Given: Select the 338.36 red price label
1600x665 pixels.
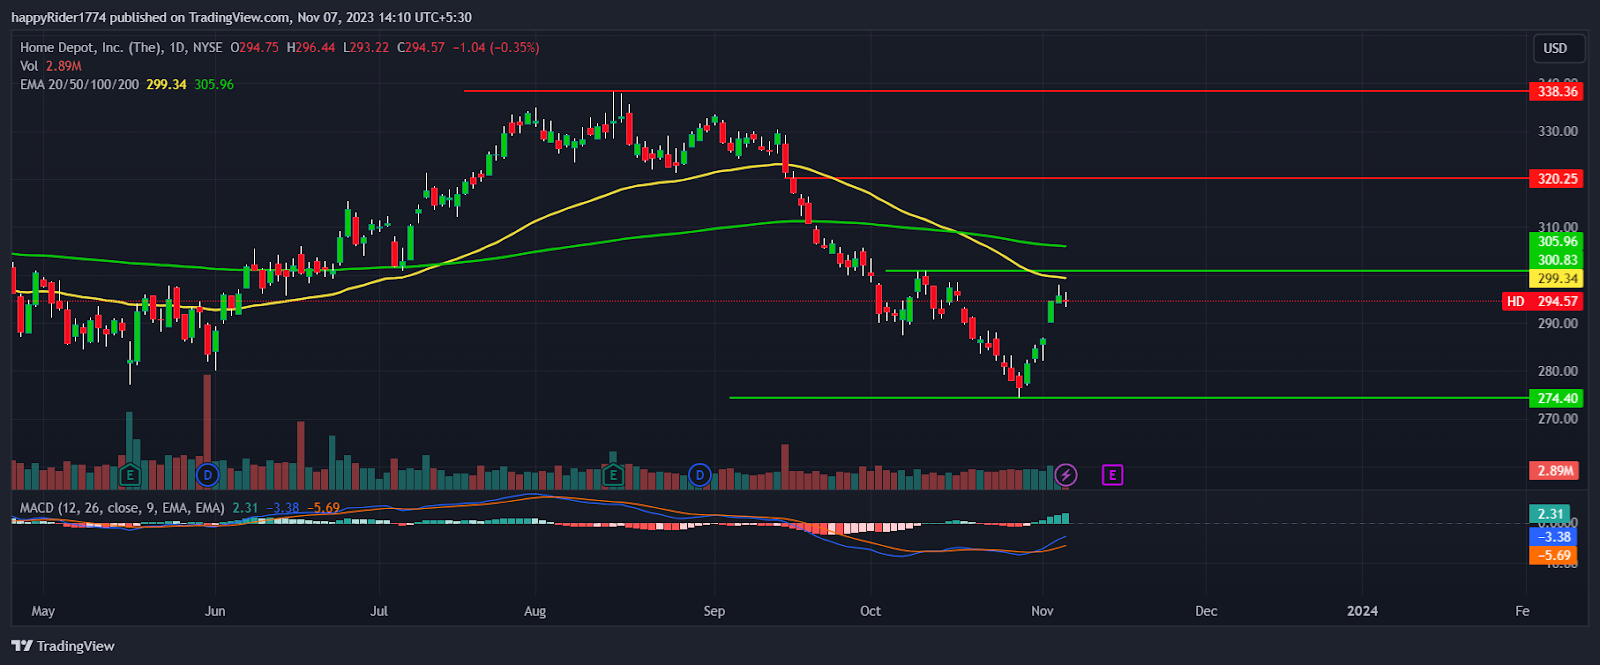Looking at the screenshot, I should [x=1557, y=91].
